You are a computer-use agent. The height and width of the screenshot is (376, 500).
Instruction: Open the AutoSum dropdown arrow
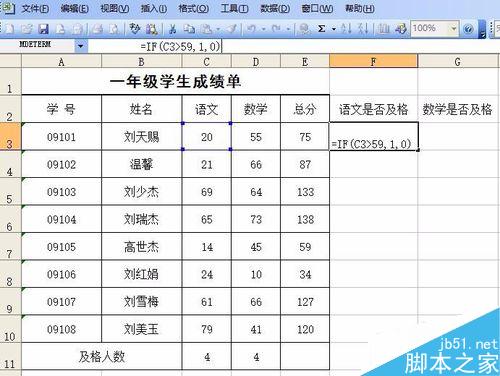coord(334,29)
